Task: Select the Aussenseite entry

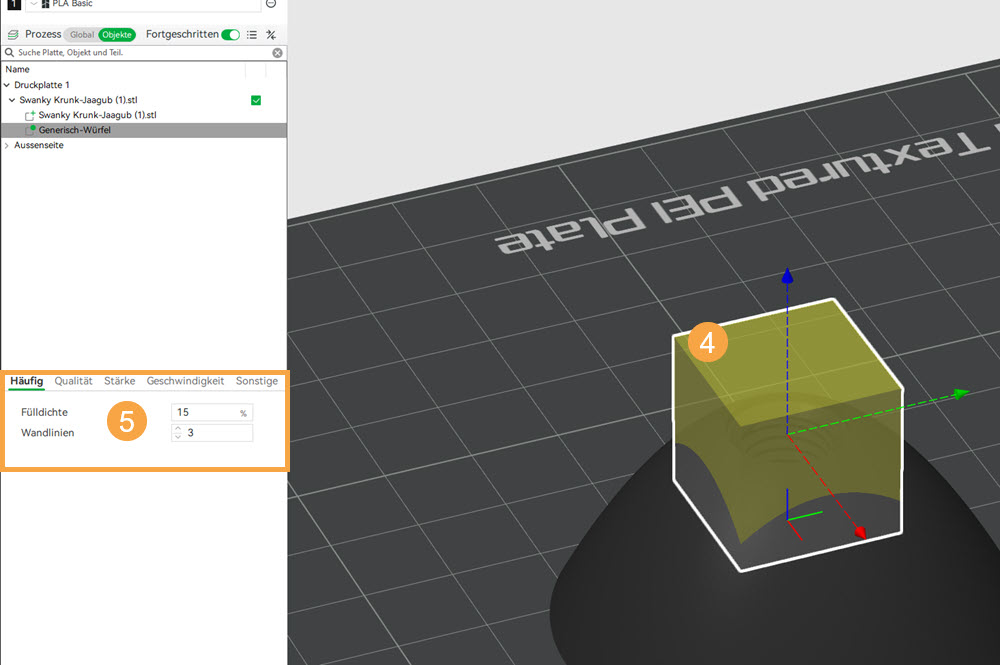Action: 39,145
